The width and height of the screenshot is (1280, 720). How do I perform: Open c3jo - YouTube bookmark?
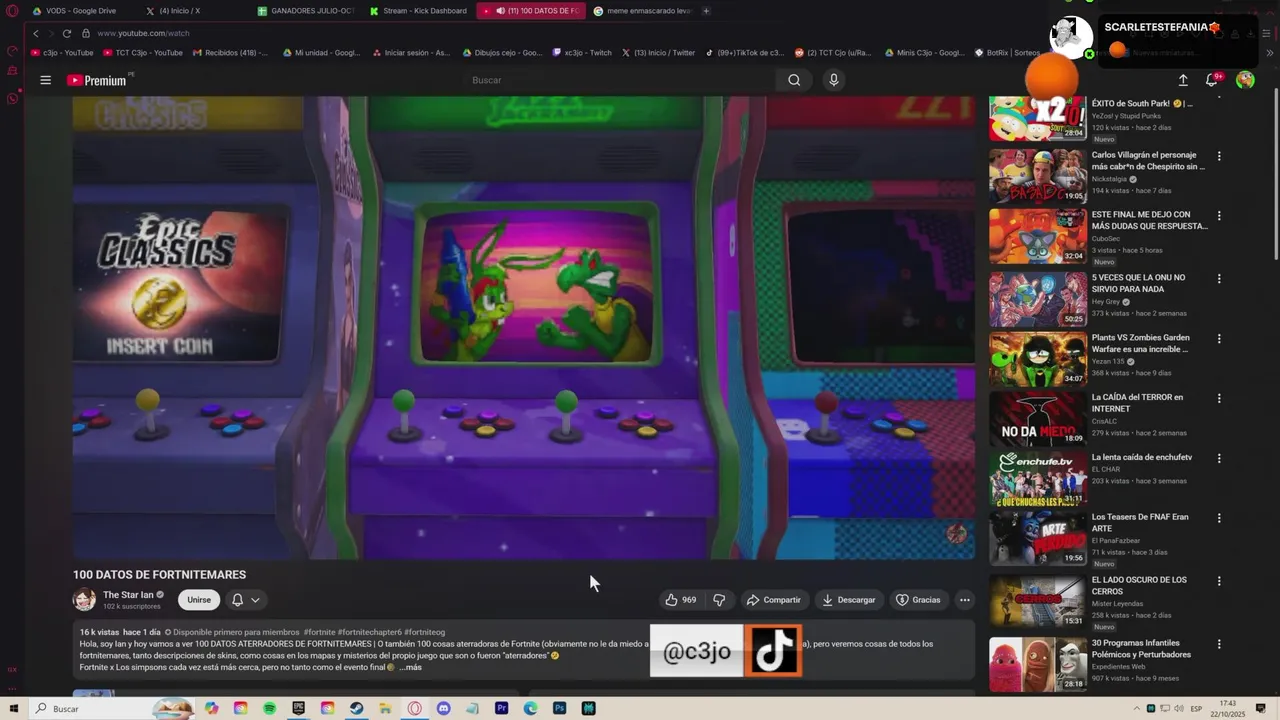pos(62,53)
